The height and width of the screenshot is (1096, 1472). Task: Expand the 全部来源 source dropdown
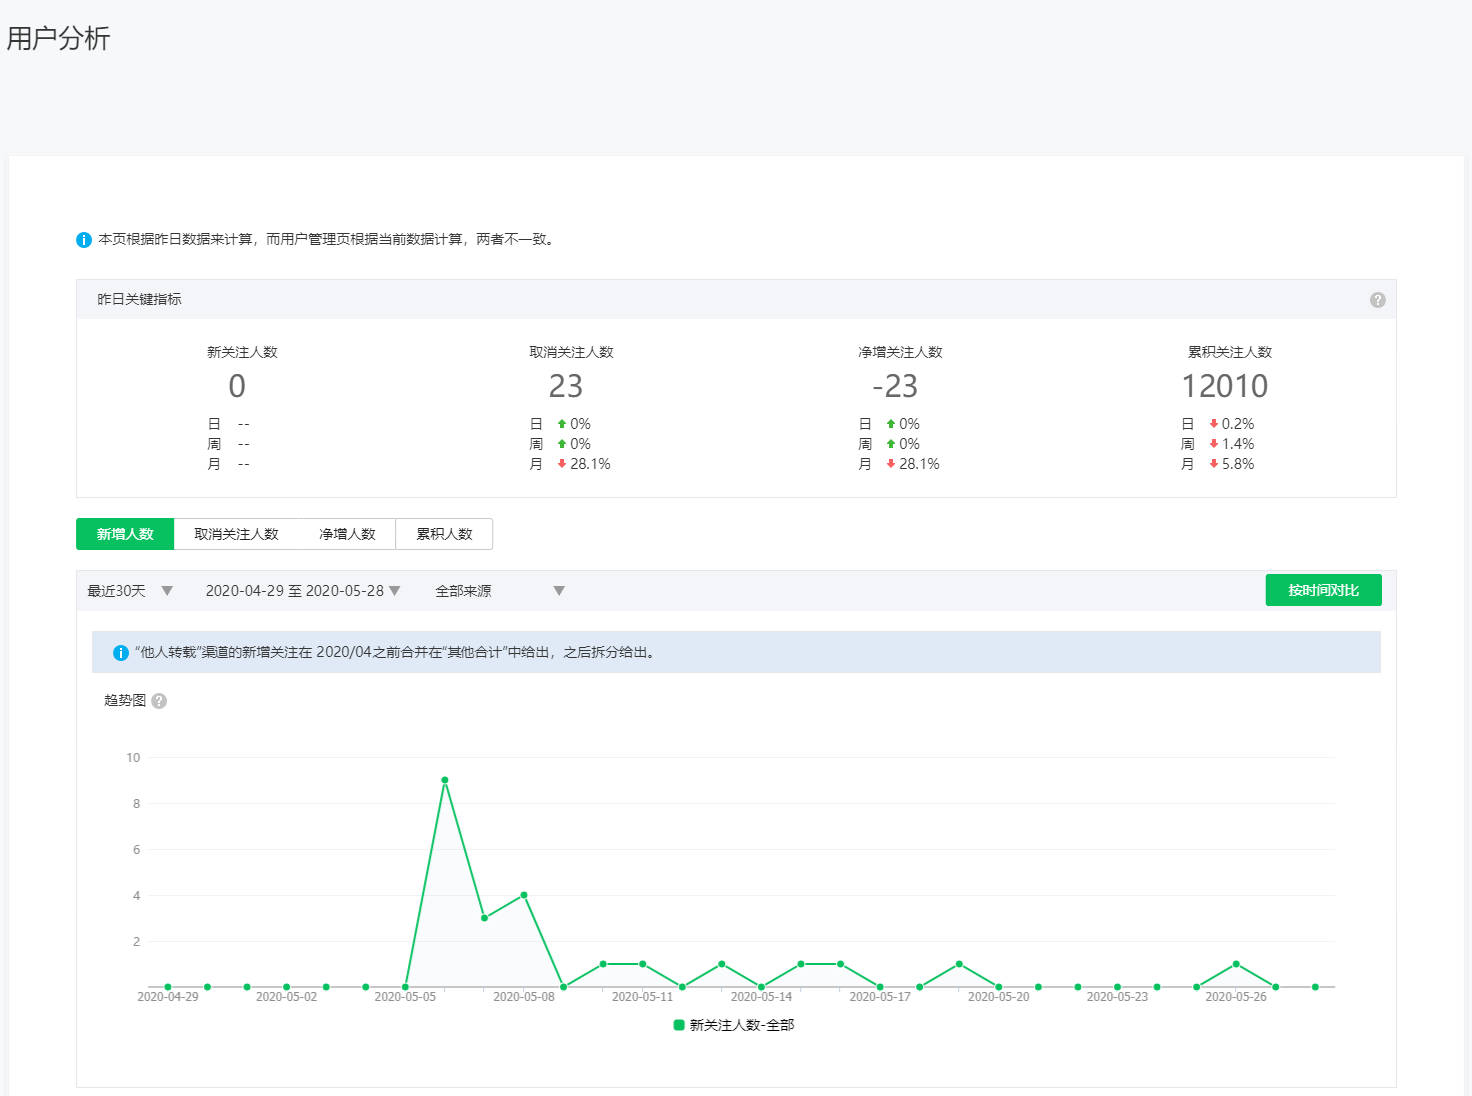pyautogui.click(x=500, y=591)
